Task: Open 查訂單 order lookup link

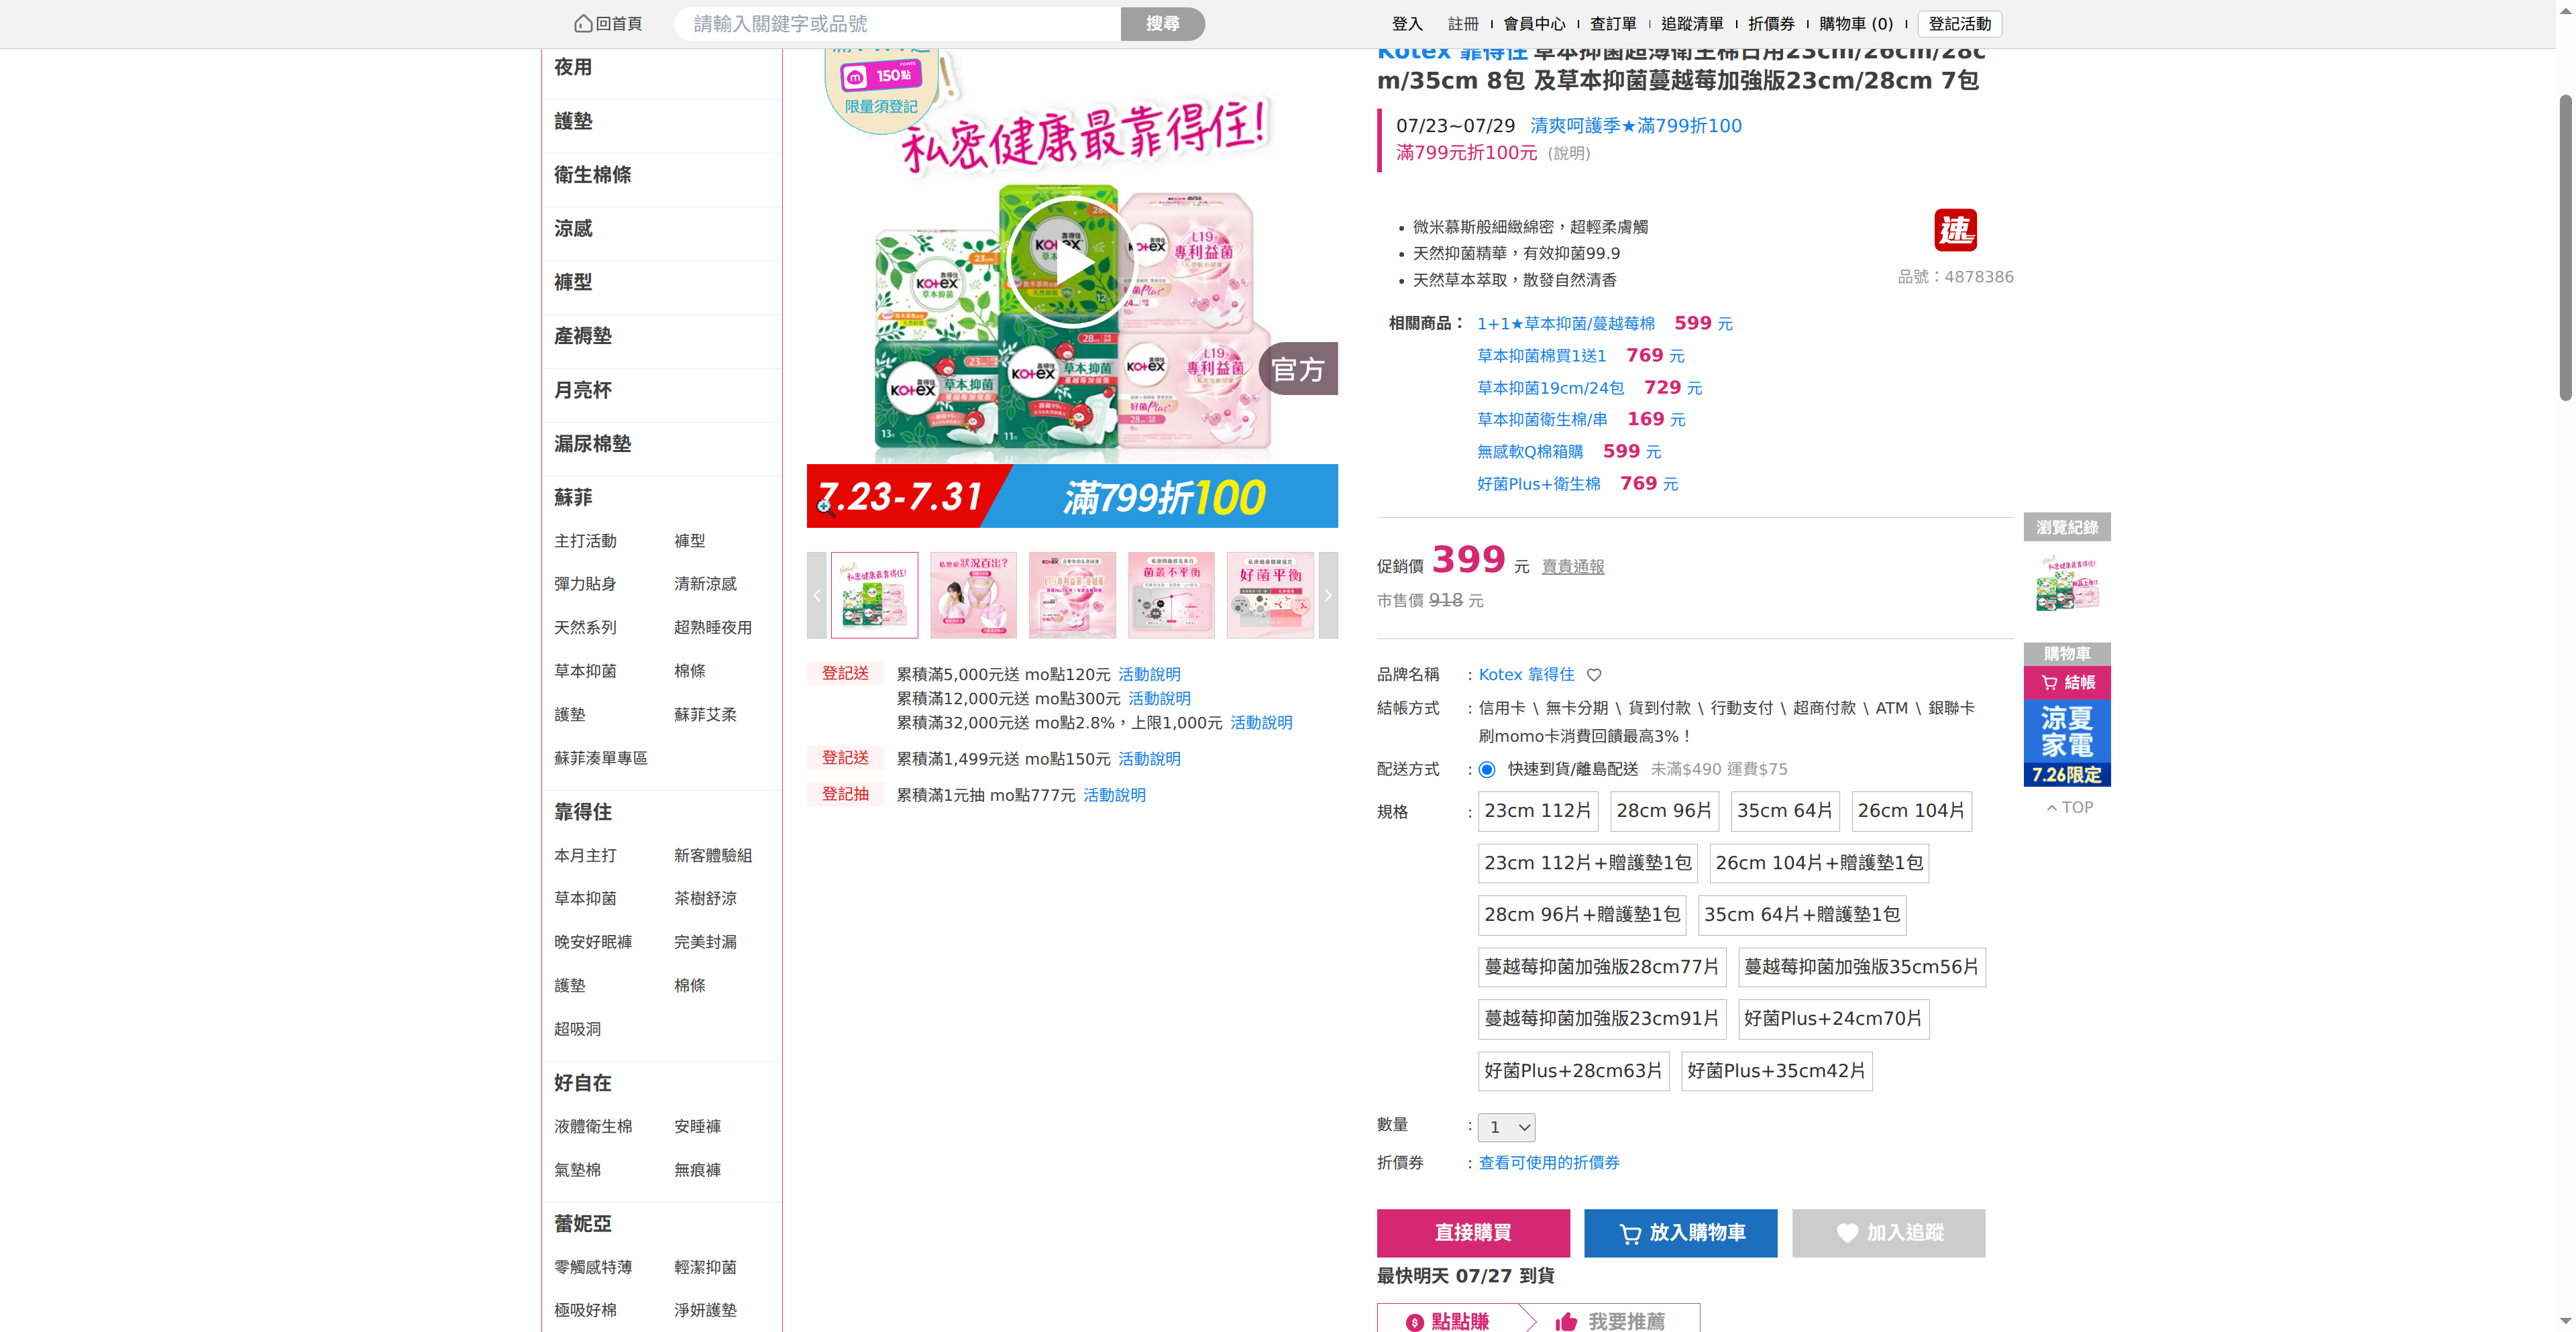Action: (1613, 23)
